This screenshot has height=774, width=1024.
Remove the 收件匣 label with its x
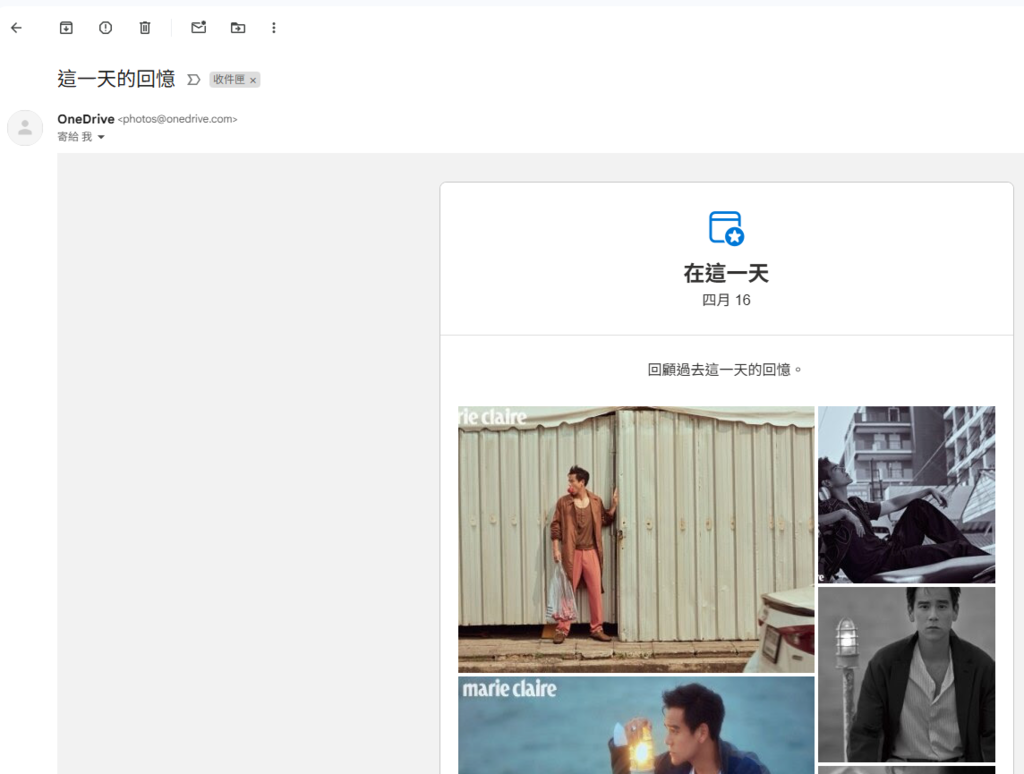tap(253, 80)
